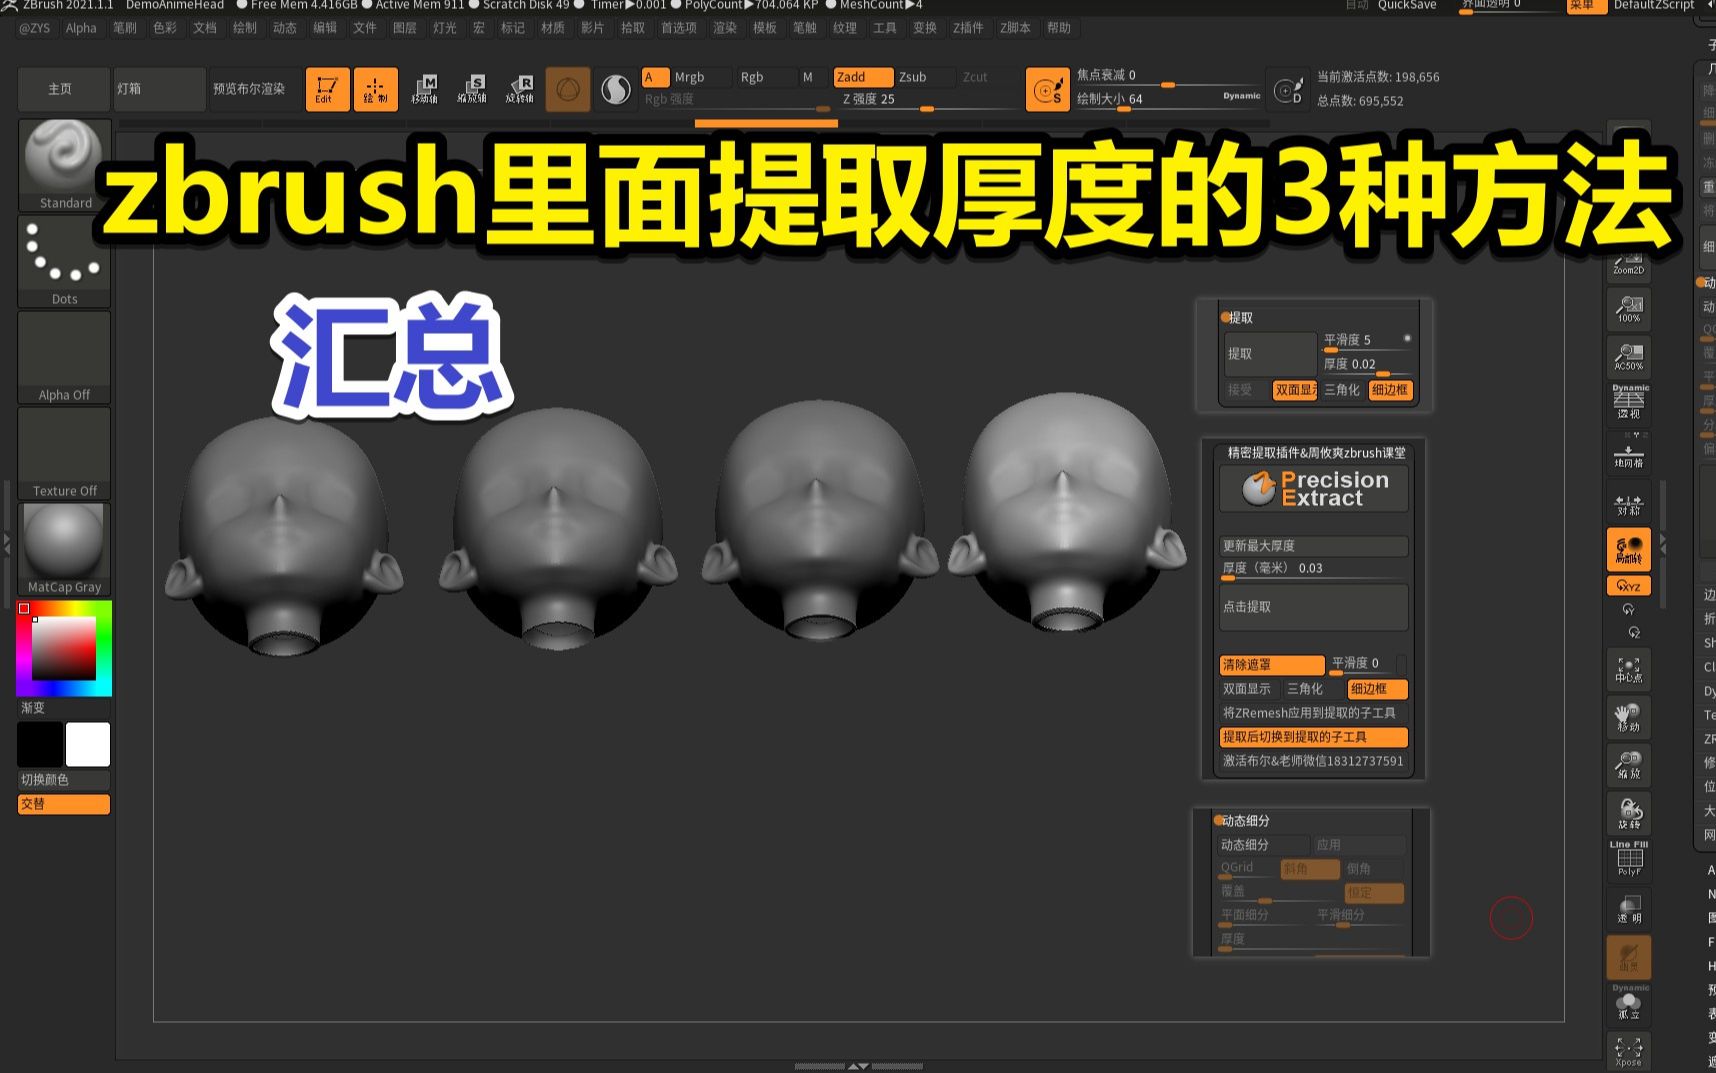
Task: Open the Standard brush picker
Action: tap(64, 165)
